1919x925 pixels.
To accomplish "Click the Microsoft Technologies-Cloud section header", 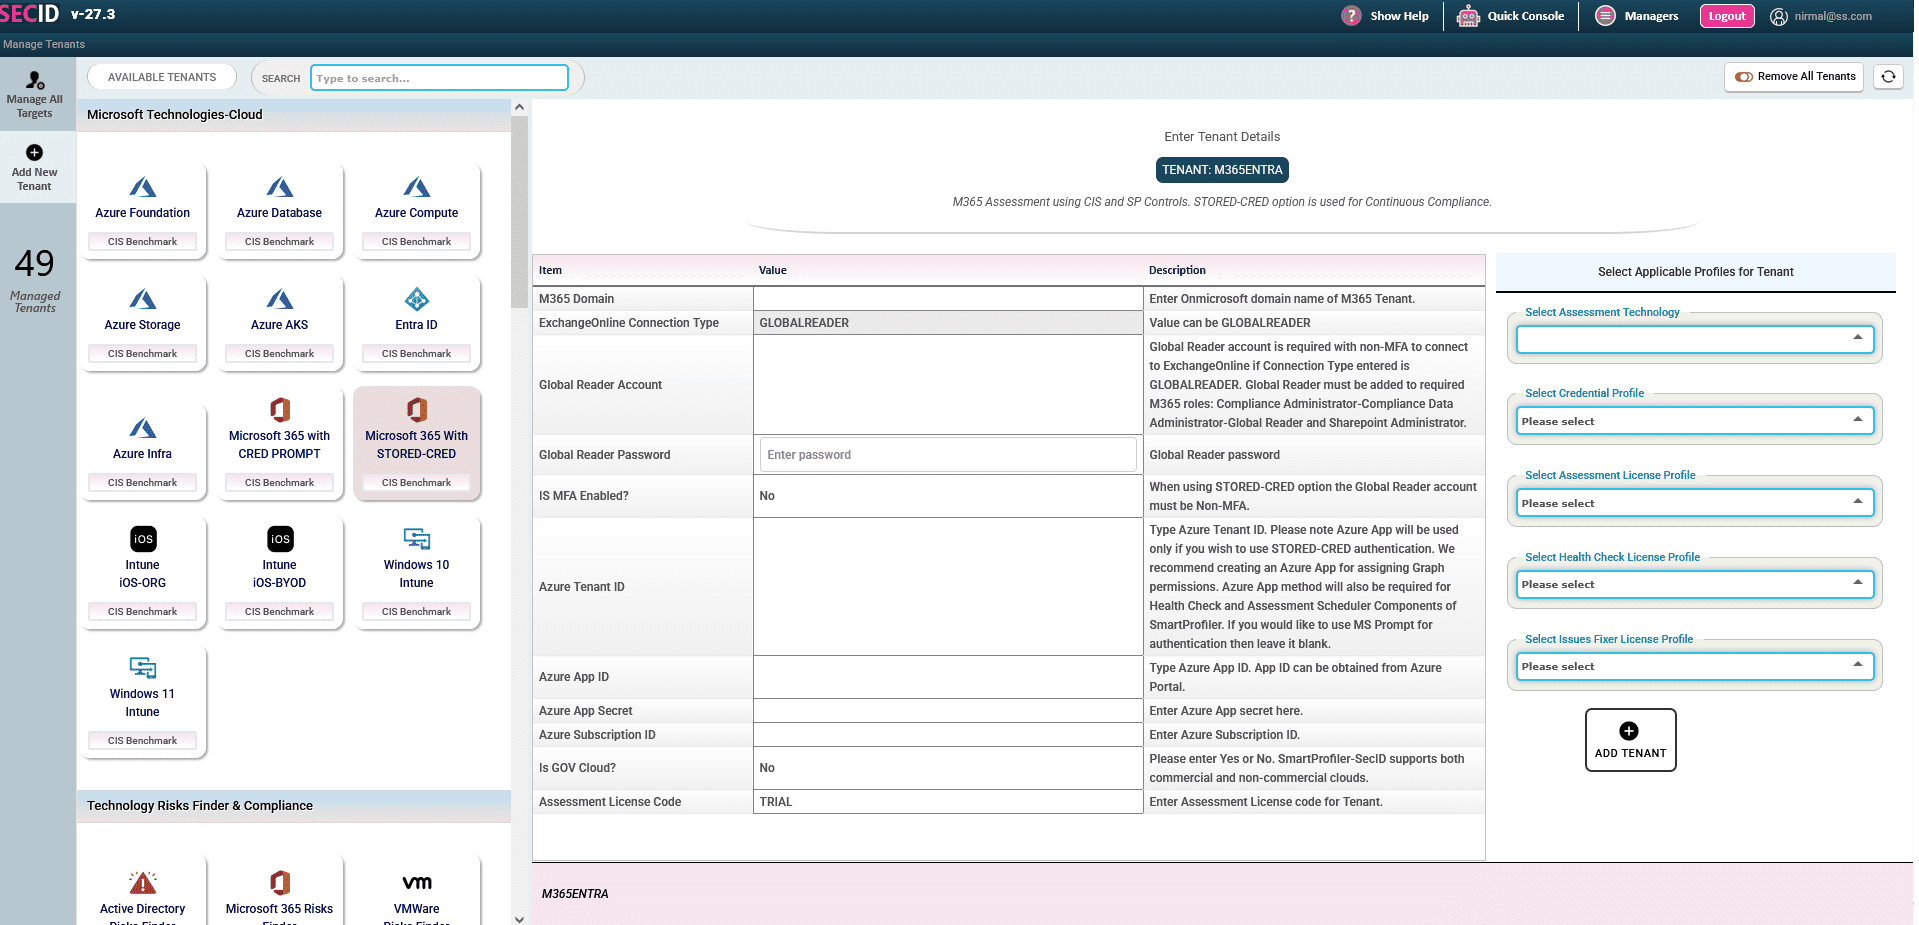I will 294,115.
